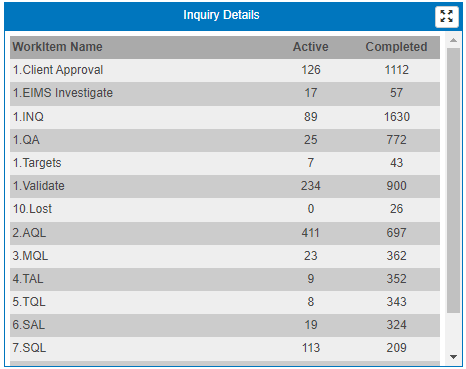
Task: Click the scrollbar up arrow
Action: coord(453,40)
